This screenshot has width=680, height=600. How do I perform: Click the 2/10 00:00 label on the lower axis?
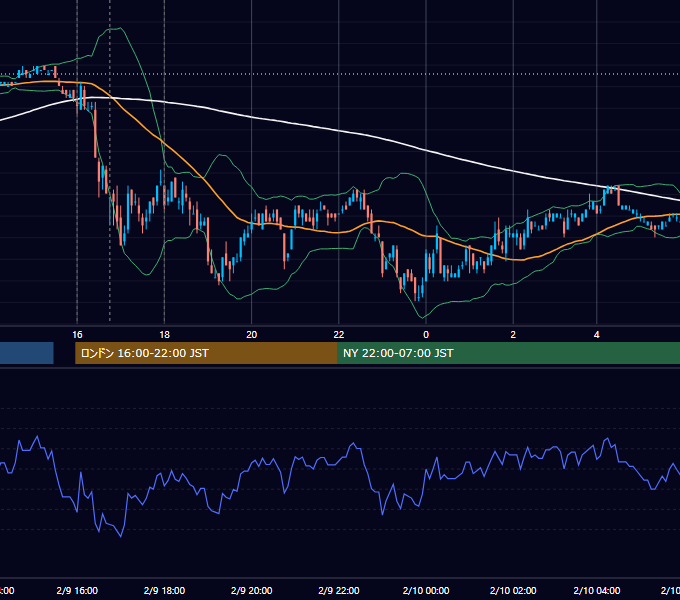[426, 590]
